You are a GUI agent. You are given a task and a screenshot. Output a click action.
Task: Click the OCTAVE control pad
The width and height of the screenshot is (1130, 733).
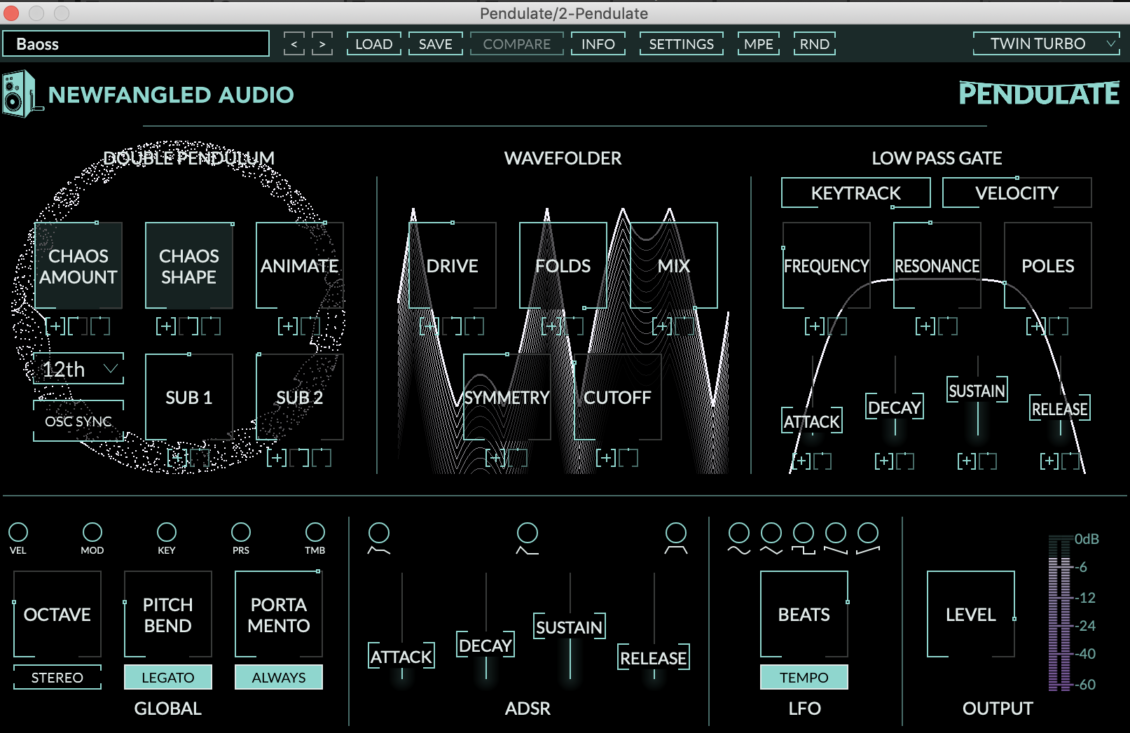57,614
